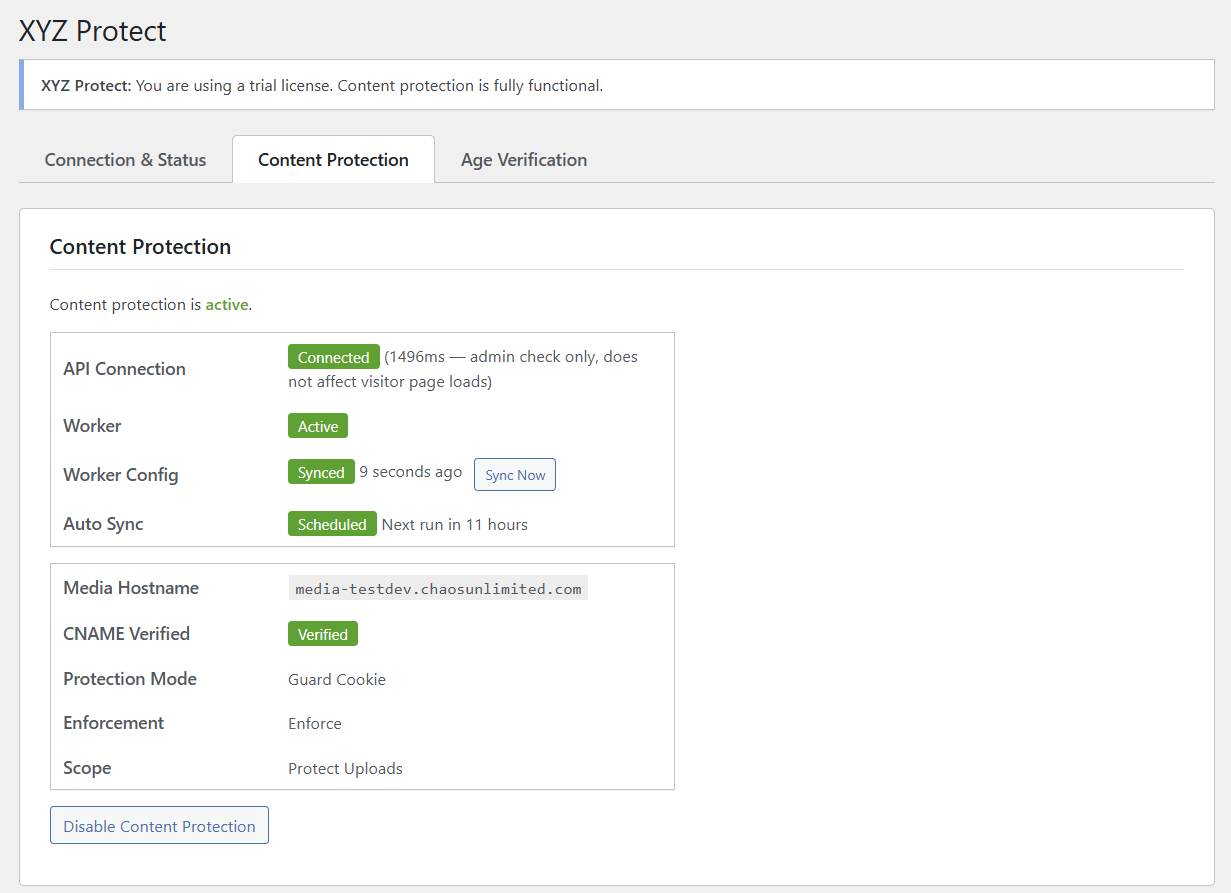Click the Guard Cookie protection mode value
This screenshot has width=1231, height=893.
(336, 679)
